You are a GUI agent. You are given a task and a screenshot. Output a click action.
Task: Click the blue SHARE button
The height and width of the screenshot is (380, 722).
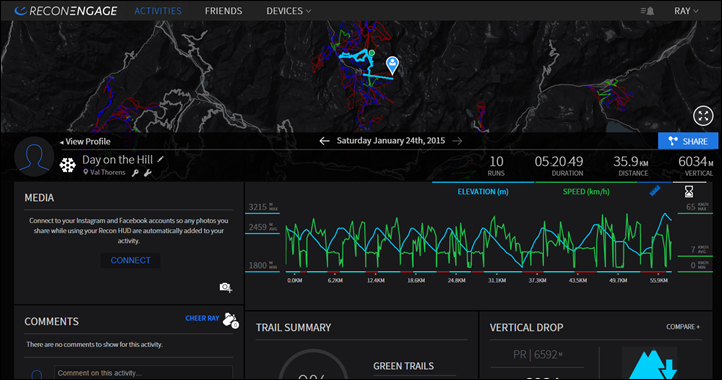688,141
